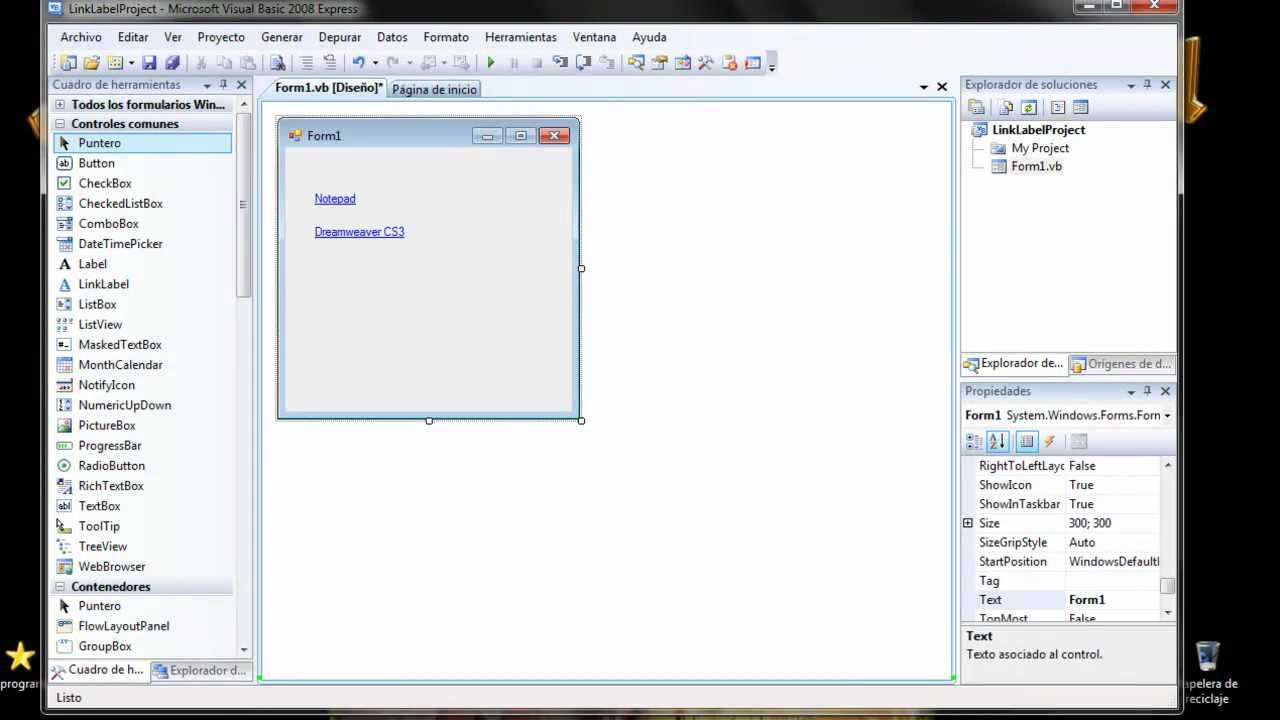This screenshot has width=1280, height=720.
Task: Click View Designer icon in Solution Explorer
Action: click(1080, 107)
